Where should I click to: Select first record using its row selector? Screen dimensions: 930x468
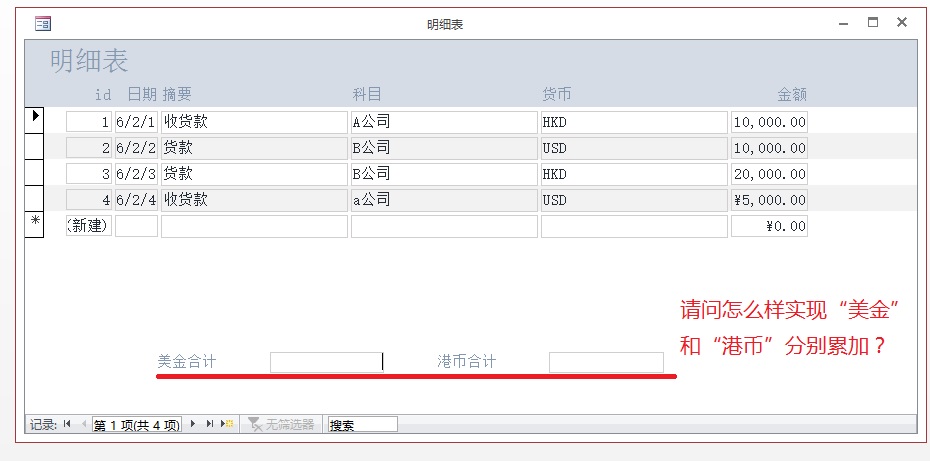click(34, 120)
